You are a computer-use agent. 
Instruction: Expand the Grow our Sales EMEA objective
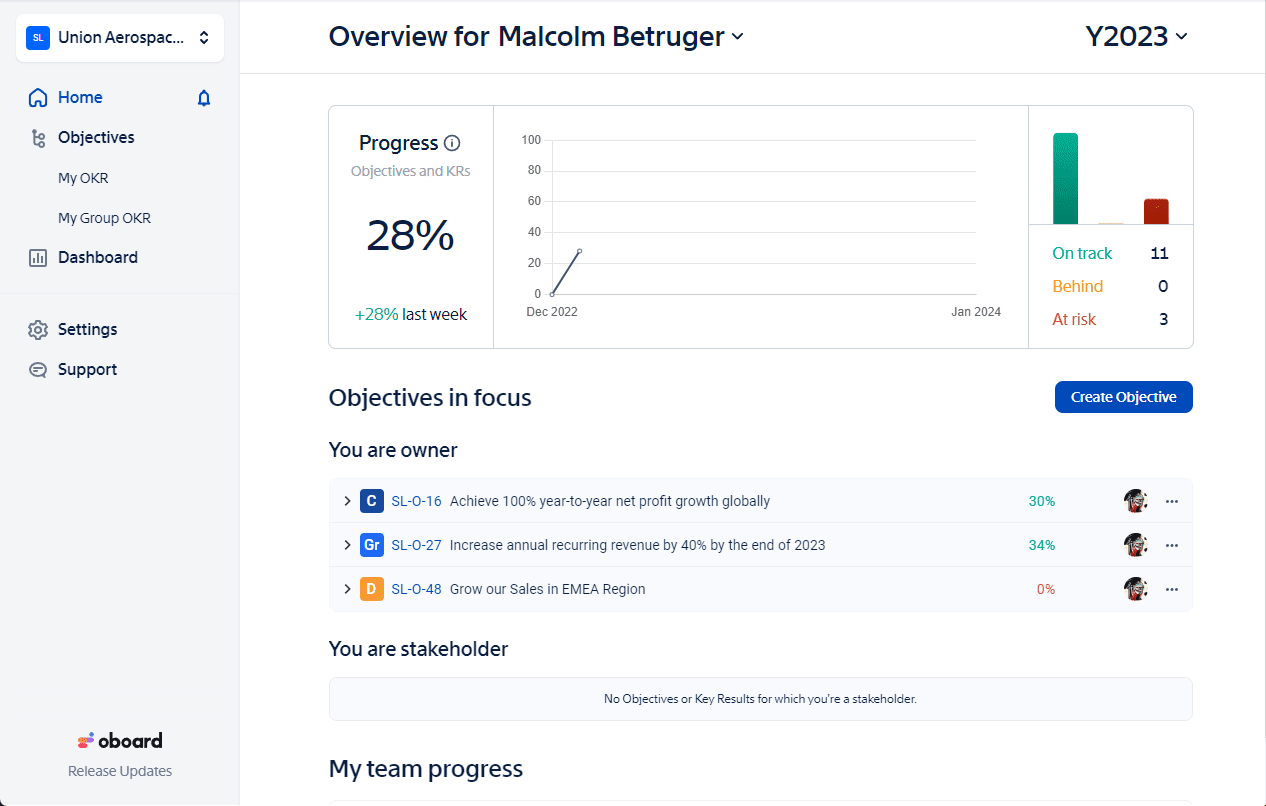click(347, 589)
